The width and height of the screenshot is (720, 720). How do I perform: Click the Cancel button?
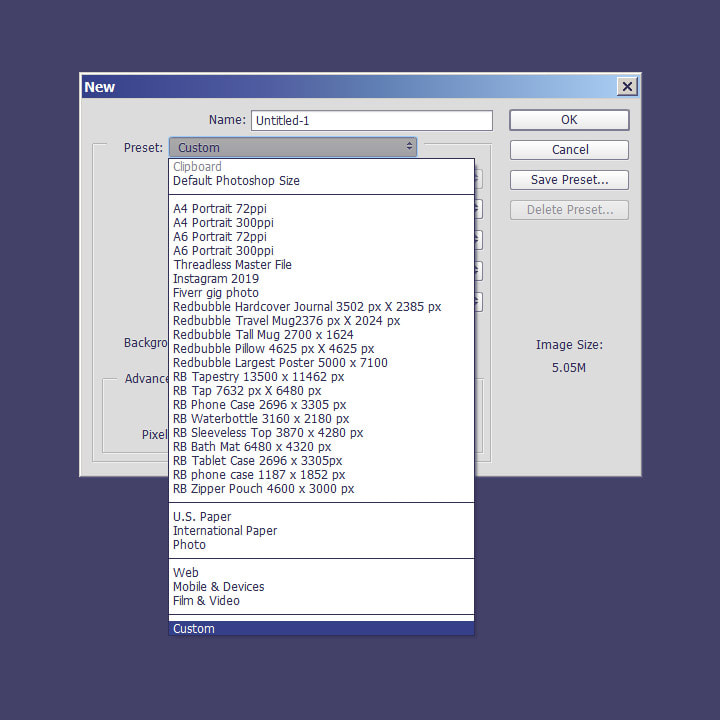[569, 150]
